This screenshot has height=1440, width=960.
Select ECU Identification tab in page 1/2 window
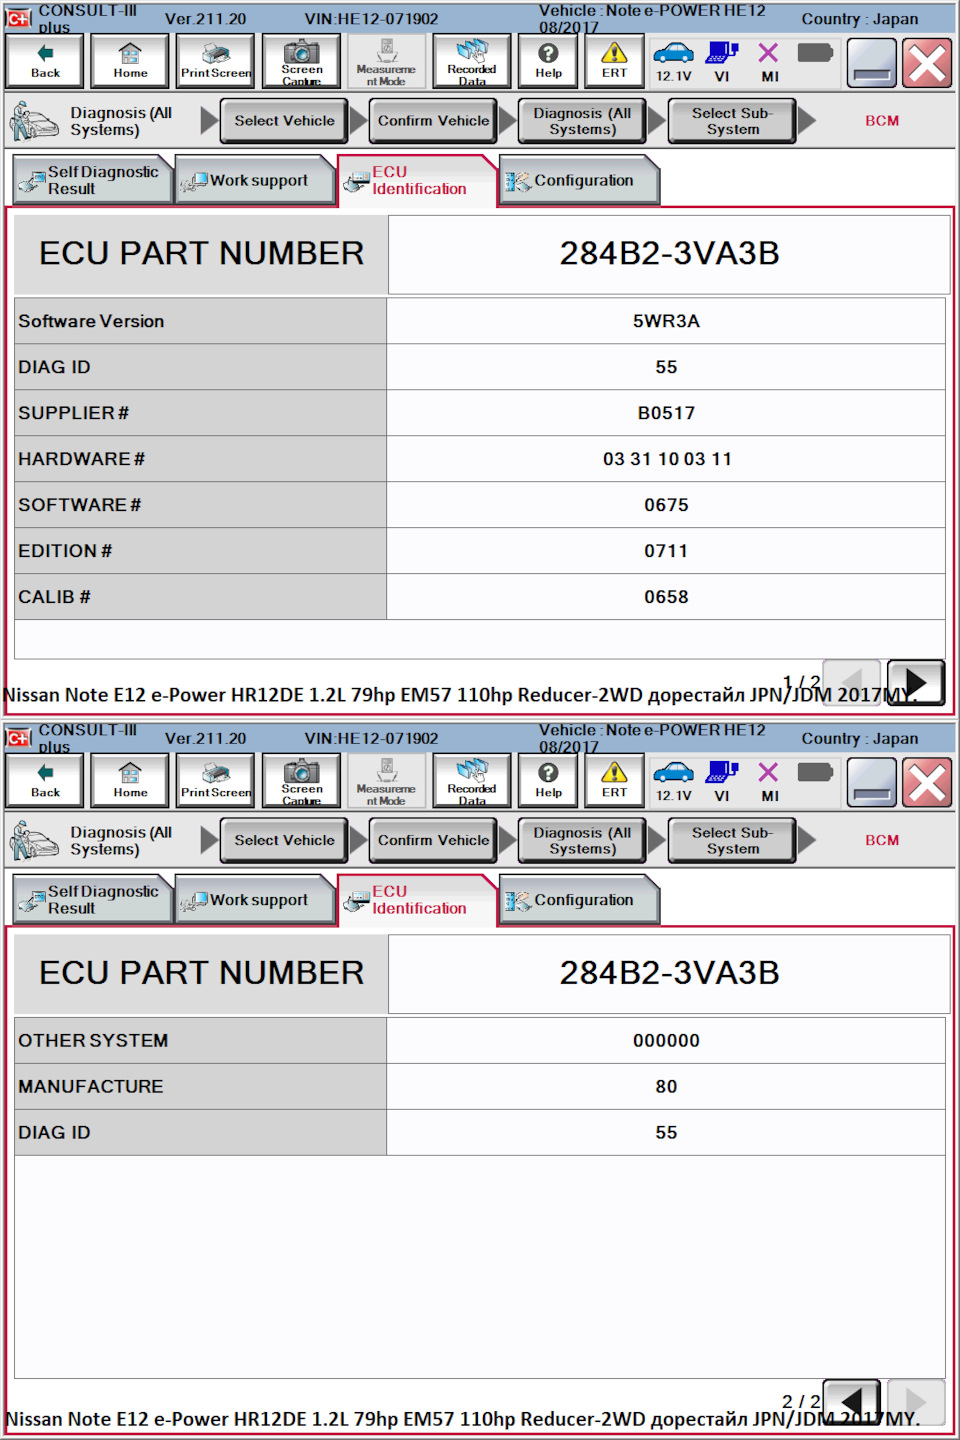tap(417, 181)
